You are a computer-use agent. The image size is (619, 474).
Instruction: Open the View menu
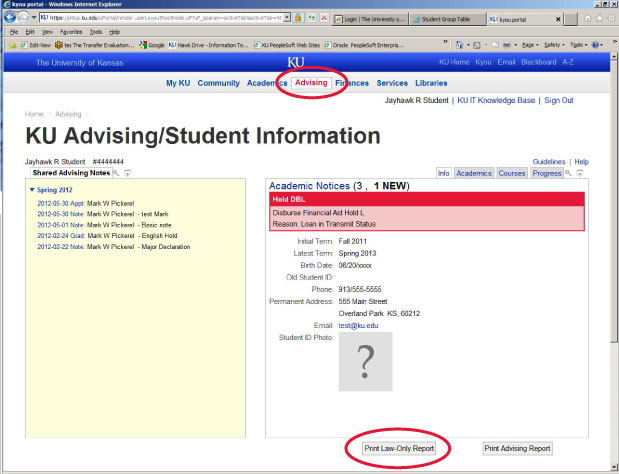47,32
